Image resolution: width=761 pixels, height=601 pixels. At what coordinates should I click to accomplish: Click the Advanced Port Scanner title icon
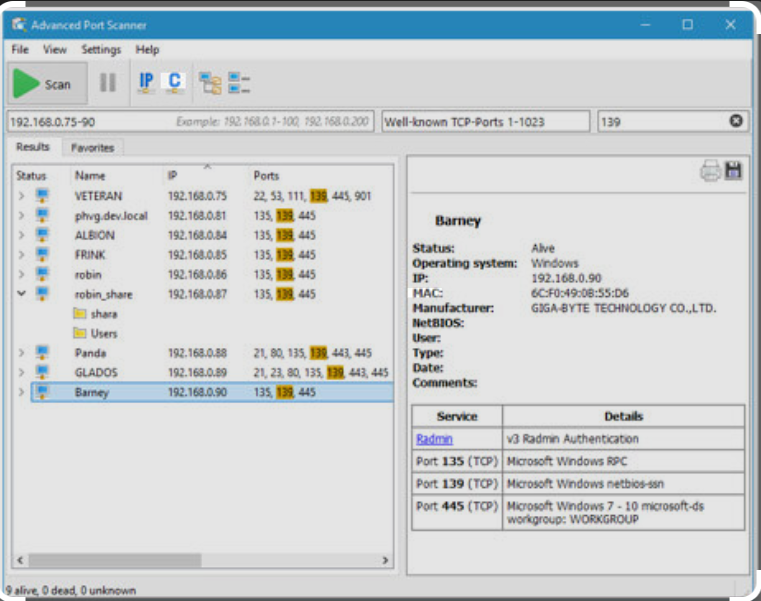[x=19, y=24]
